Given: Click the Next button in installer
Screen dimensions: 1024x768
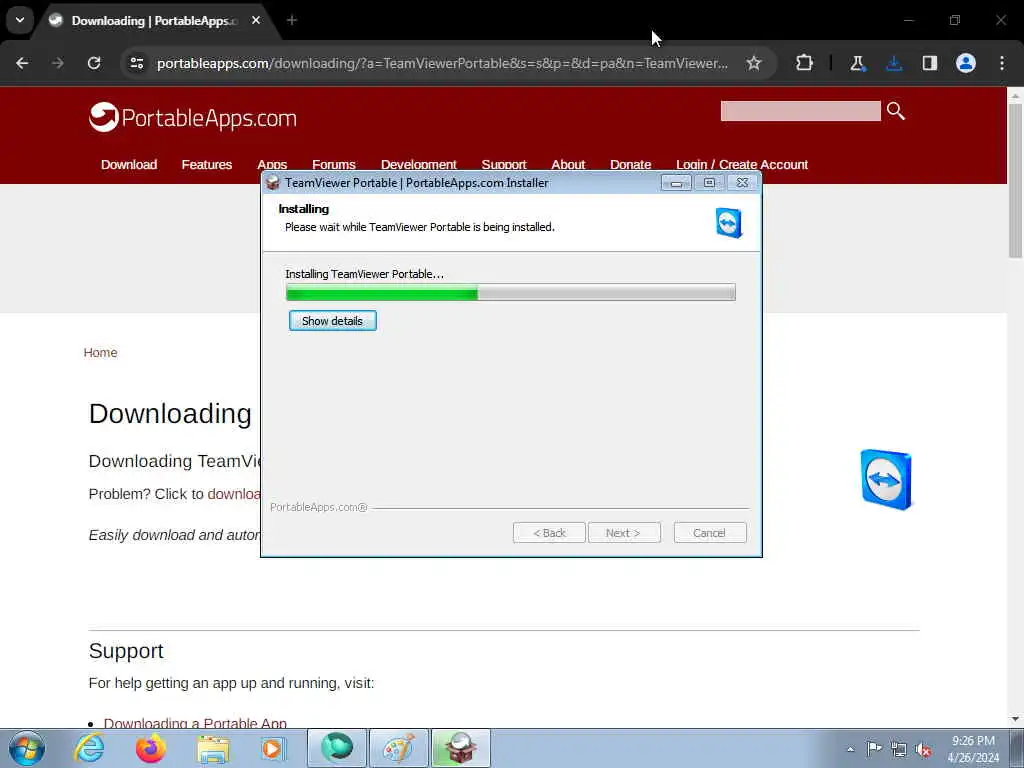Looking at the screenshot, I should [624, 533].
